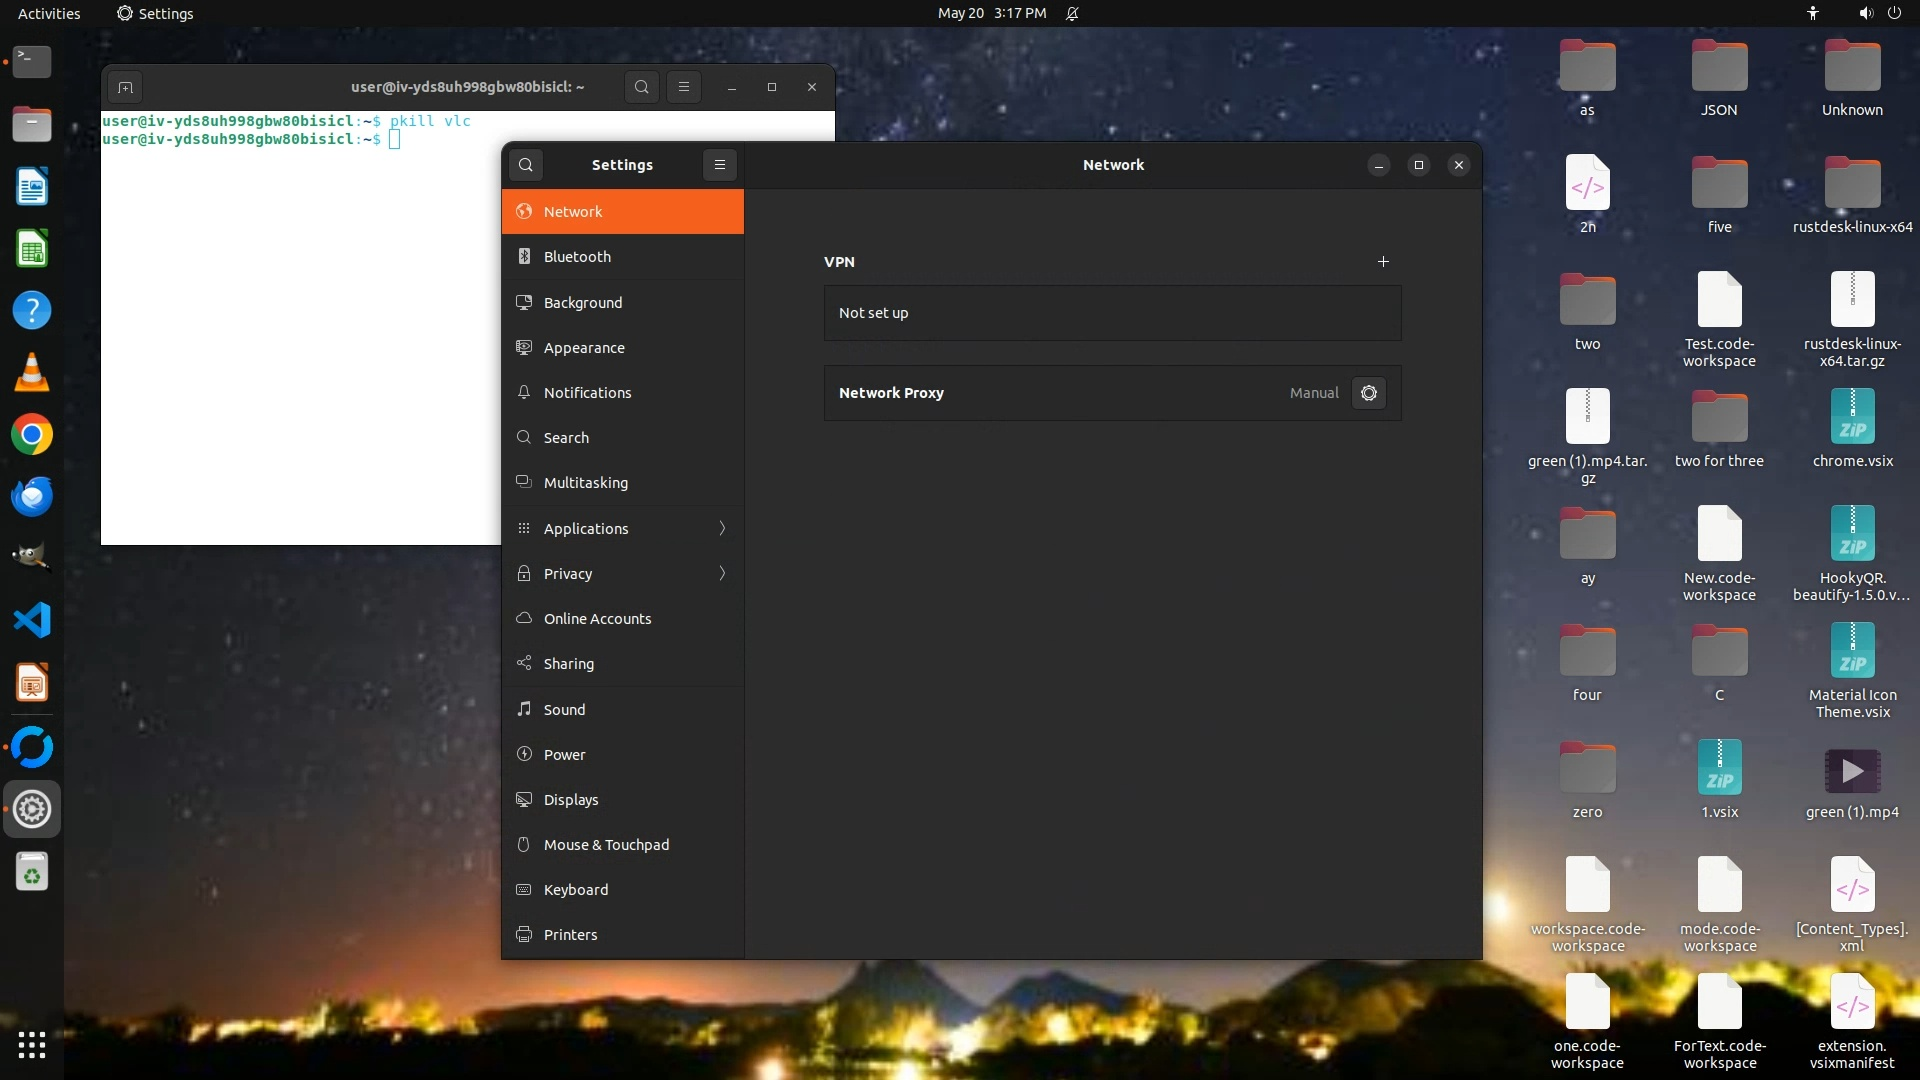1920x1080 pixels.
Task: Click the Activities button
Action: pyautogui.click(x=49, y=14)
